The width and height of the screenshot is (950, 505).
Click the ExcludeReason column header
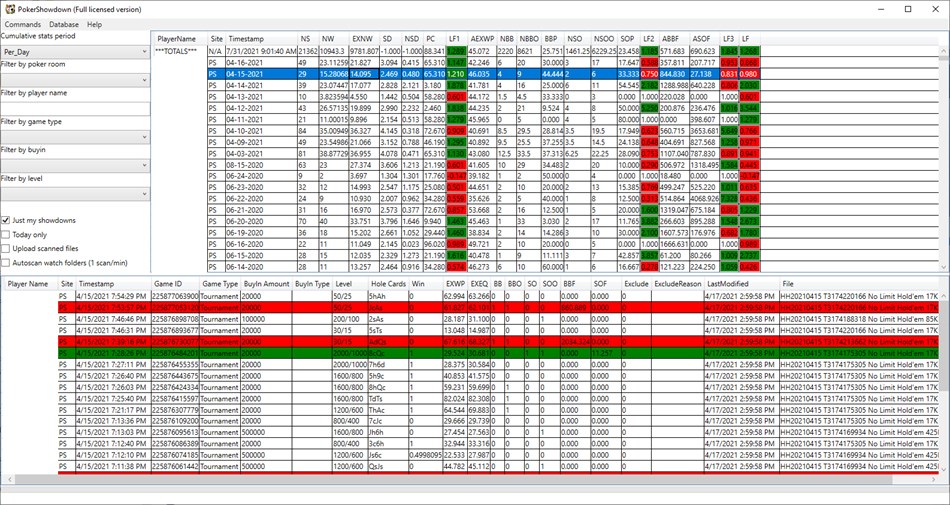coord(677,283)
